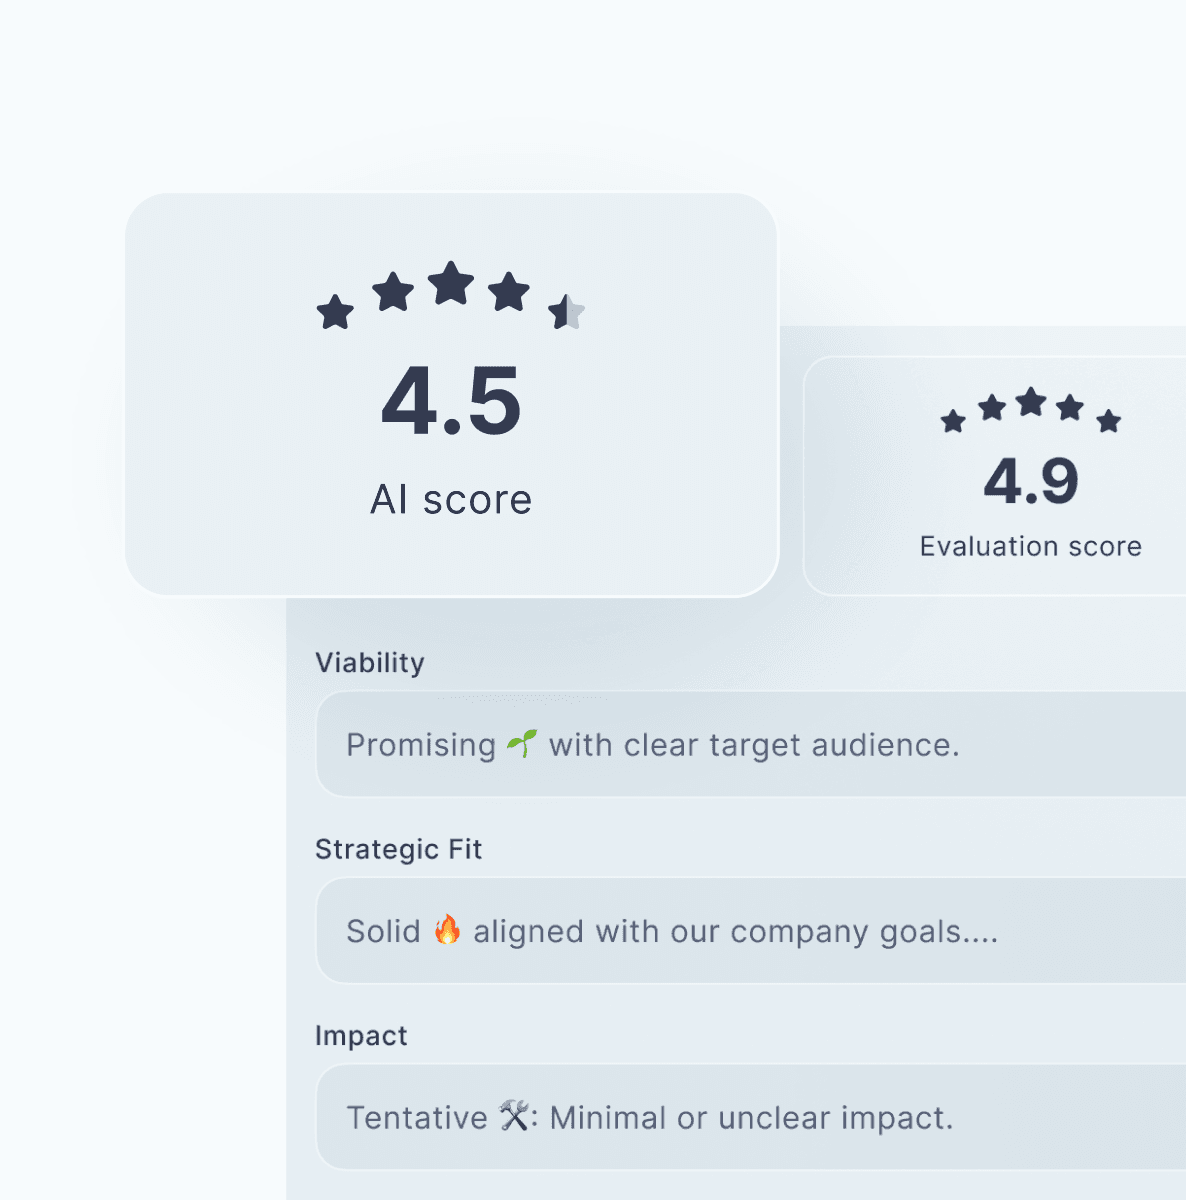Click the first star above the 4.9 score
Viewport: 1186px width, 1200px height.
[953, 421]
